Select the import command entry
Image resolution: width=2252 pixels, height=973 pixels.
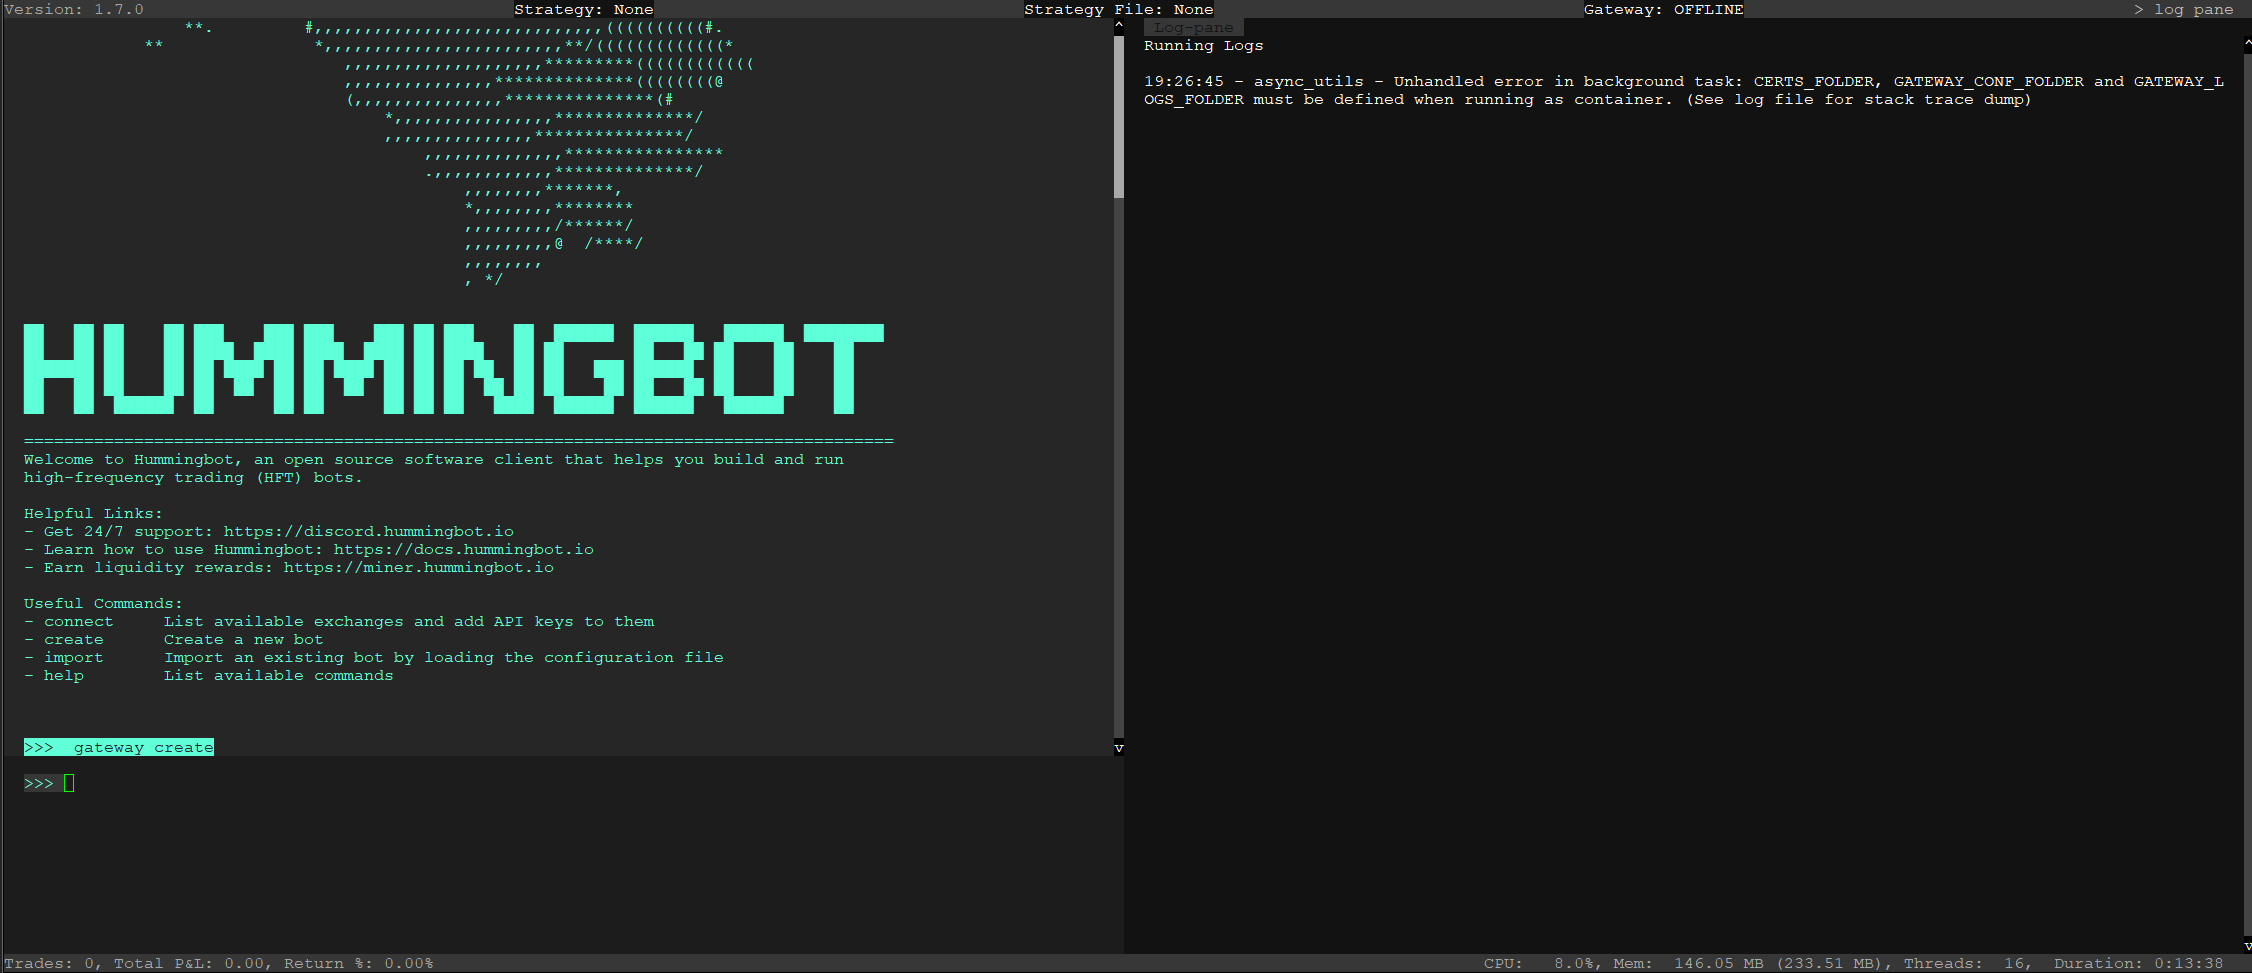click(74, 657)
